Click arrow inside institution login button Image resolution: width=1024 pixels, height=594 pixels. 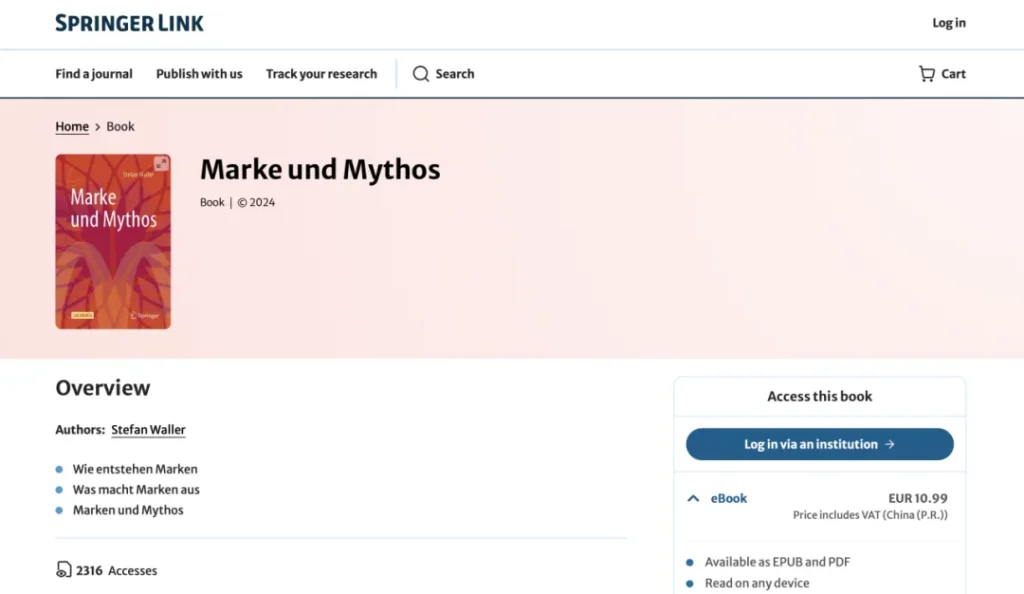pyautogui.click(x=890, y=445)
